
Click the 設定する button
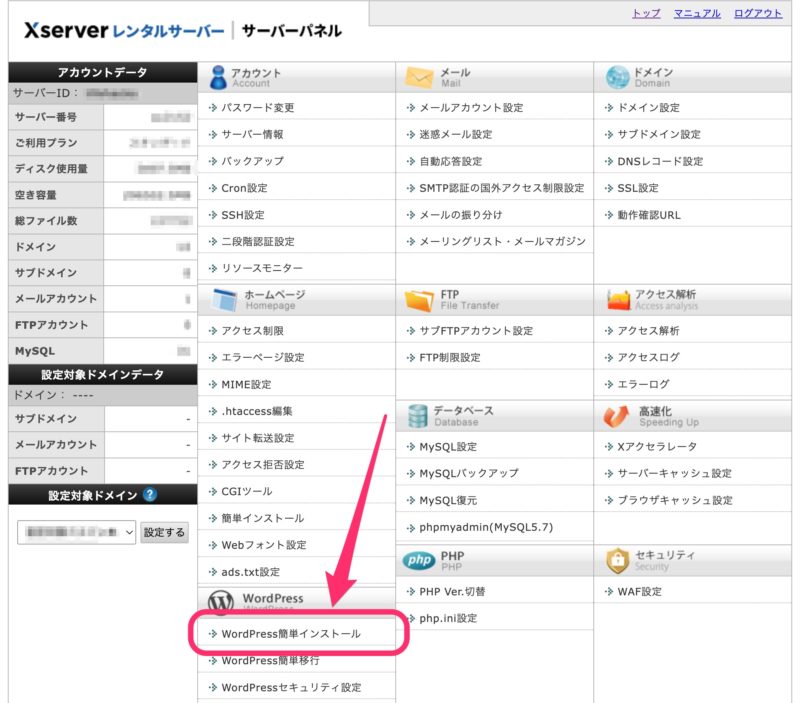pos(164,532)
